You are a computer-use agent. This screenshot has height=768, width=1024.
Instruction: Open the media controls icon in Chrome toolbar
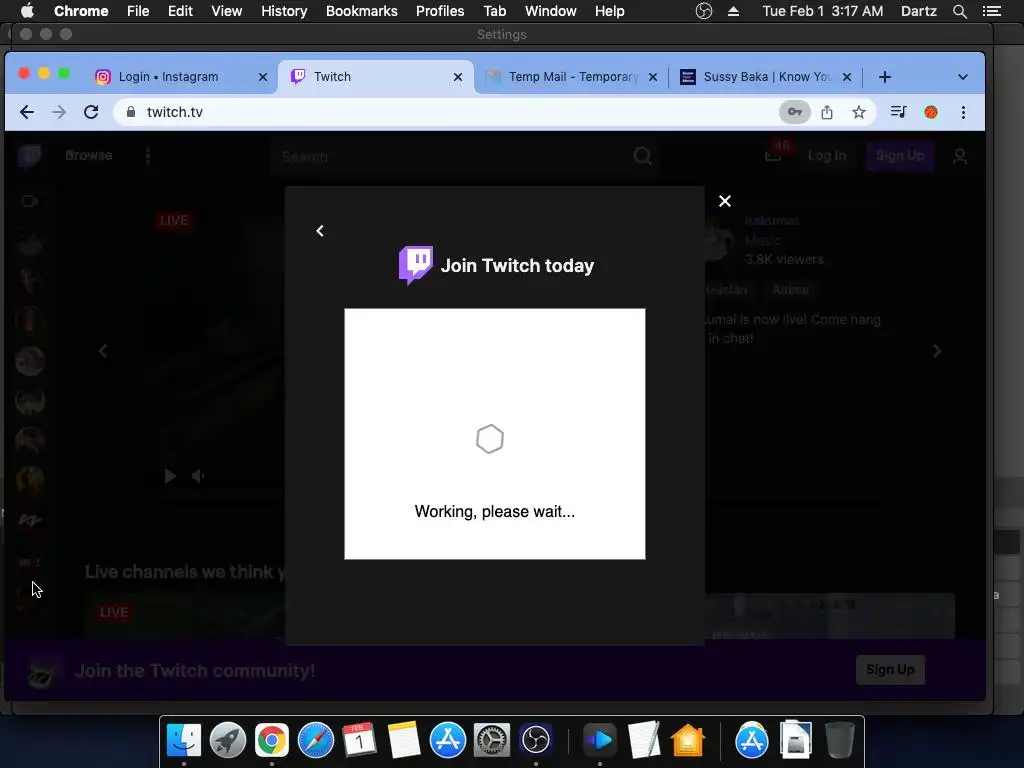(899, 112)
